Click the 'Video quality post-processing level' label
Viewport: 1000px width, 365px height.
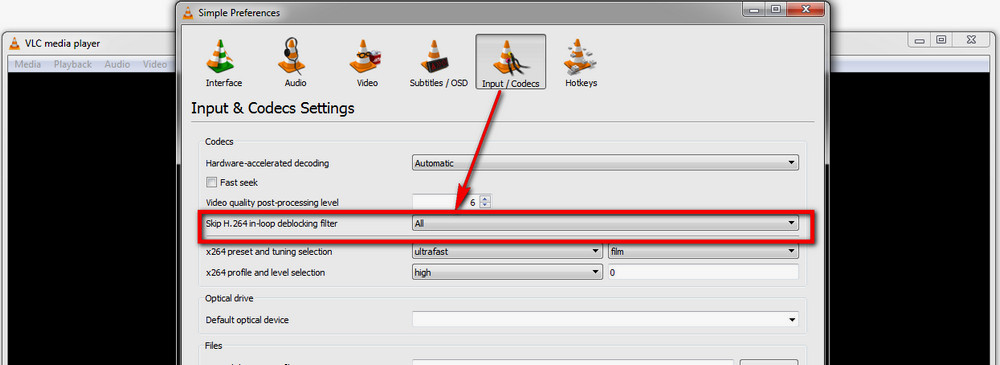273,202
